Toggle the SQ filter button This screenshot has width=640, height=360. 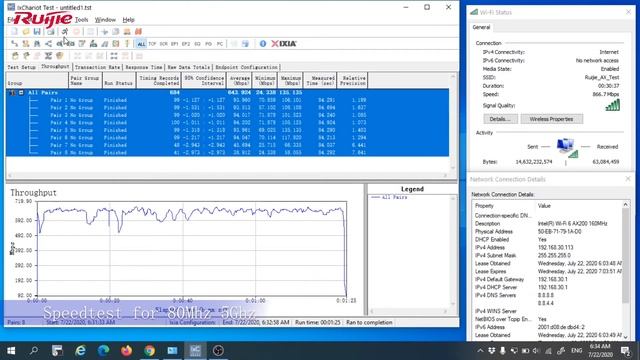(198, 44)
